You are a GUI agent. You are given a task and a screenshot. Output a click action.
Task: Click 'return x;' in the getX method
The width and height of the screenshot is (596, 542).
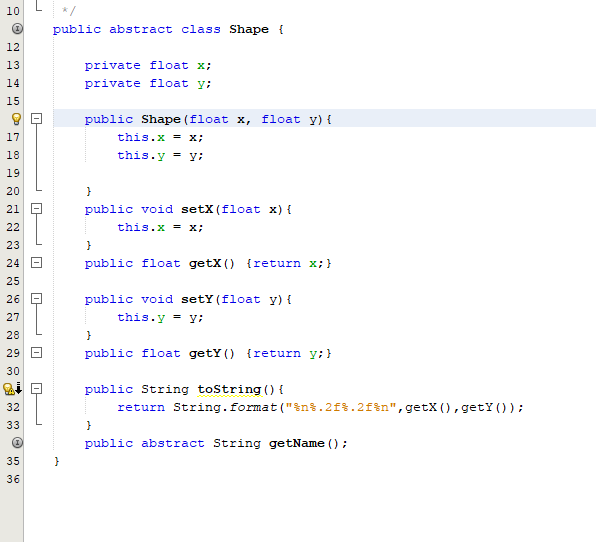click(x=288, y=263)
